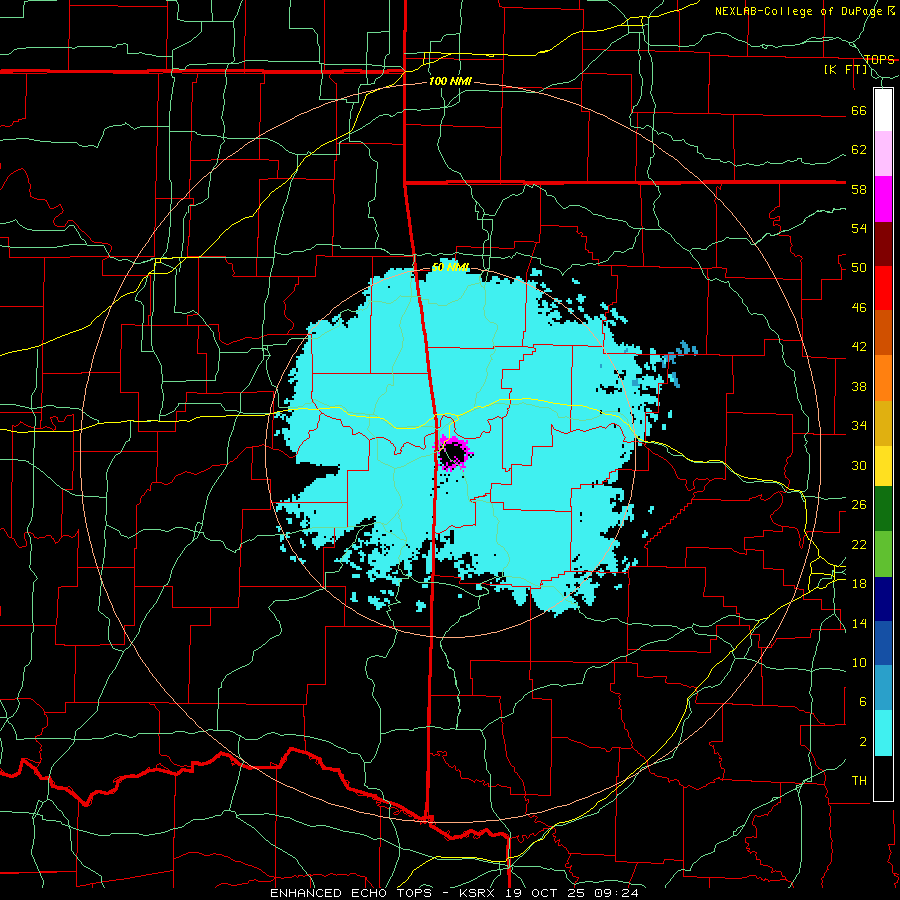Screen dimensions: 900x900
Task: Click the legend value 30
Action: (x=859, y=465)
